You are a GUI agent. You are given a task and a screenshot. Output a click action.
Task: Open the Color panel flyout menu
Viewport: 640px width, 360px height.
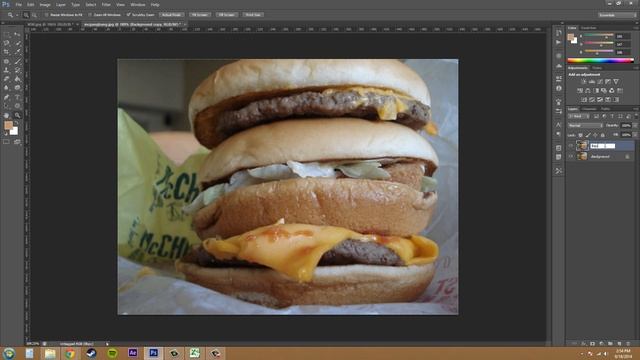point(636,28)
